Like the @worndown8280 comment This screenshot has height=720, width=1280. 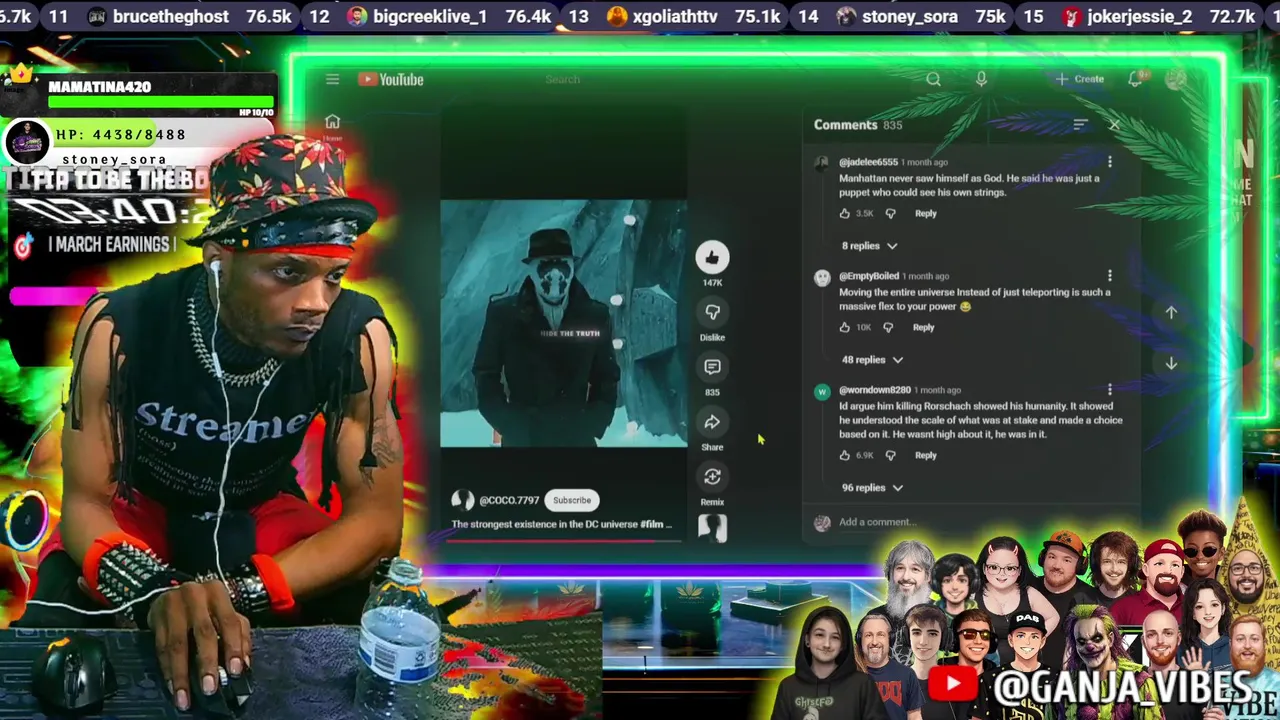[x=845, y=455]
